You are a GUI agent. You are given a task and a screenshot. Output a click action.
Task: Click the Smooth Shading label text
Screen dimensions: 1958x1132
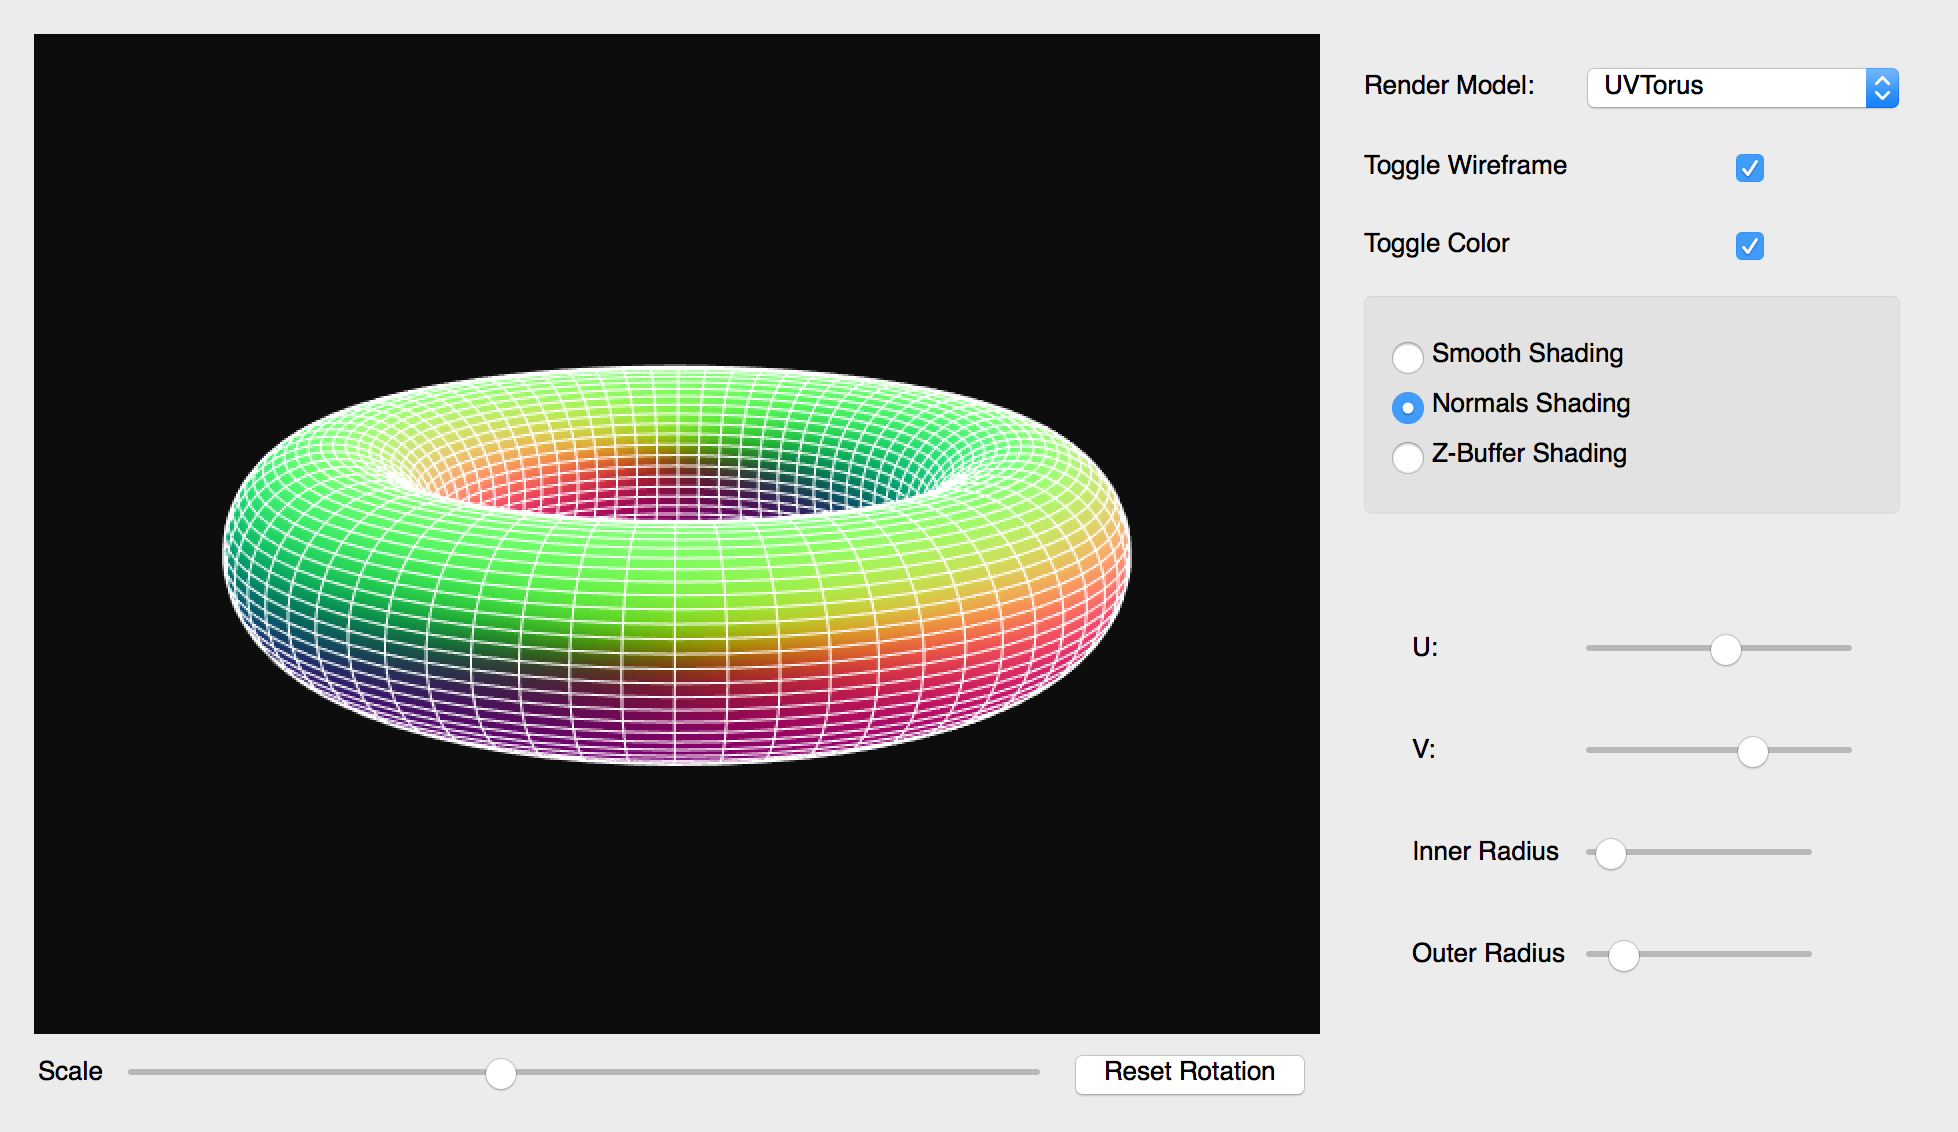[1526, 353]
